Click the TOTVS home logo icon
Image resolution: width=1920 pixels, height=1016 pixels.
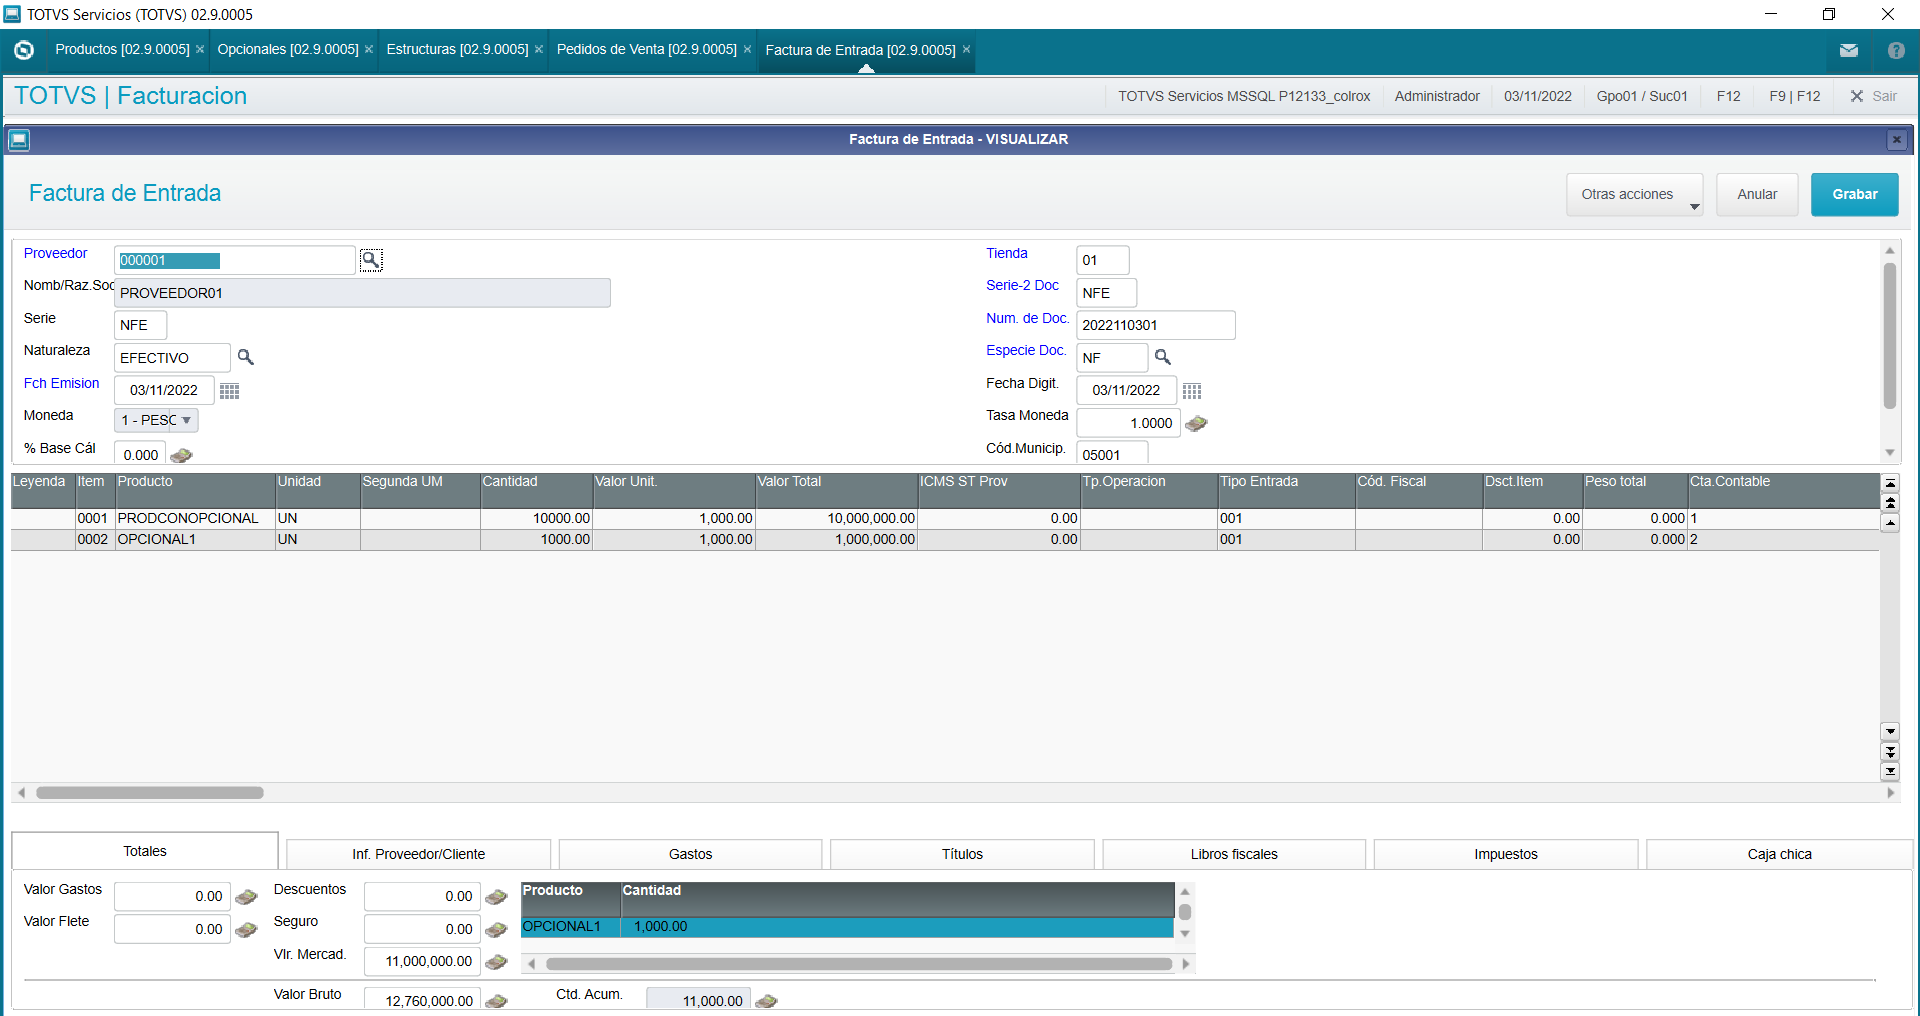point(24,50)
